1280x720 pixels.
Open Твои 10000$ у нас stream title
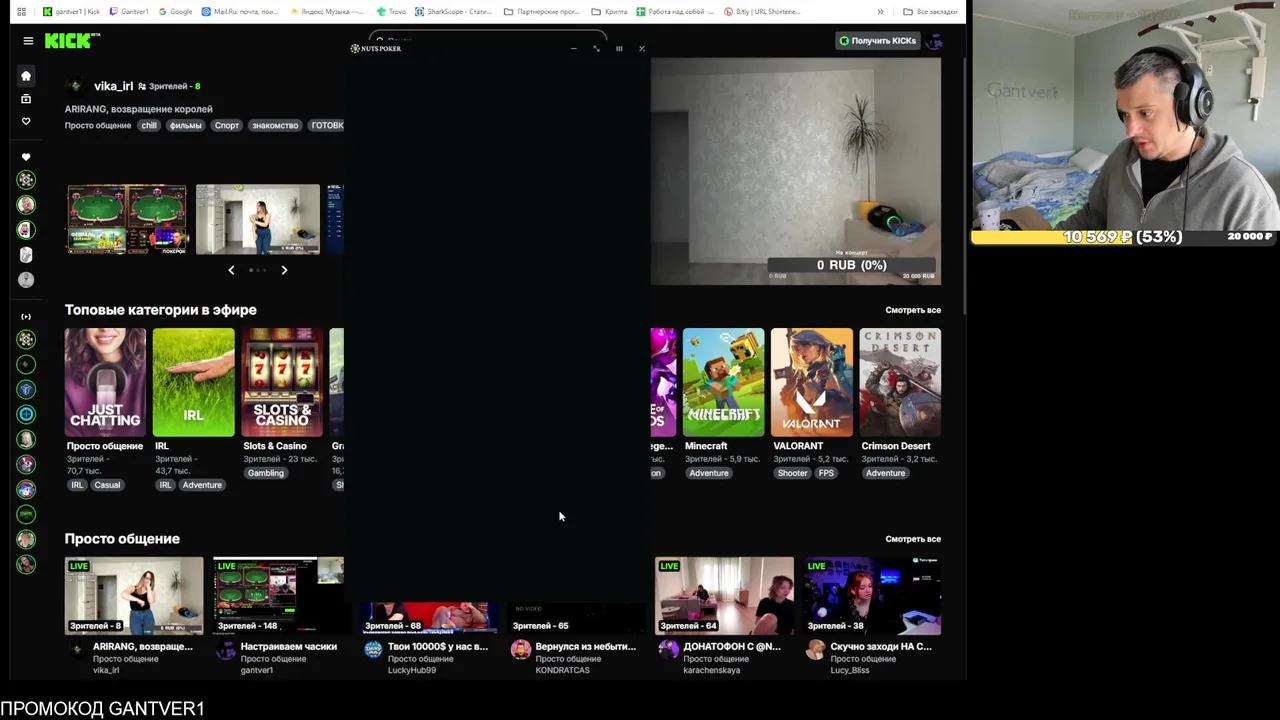tap(438, 647)
